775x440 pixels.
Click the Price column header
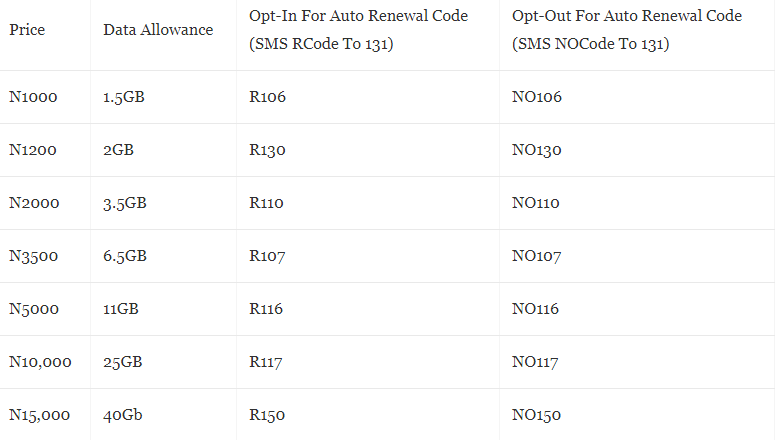click(x=26, y=30)
